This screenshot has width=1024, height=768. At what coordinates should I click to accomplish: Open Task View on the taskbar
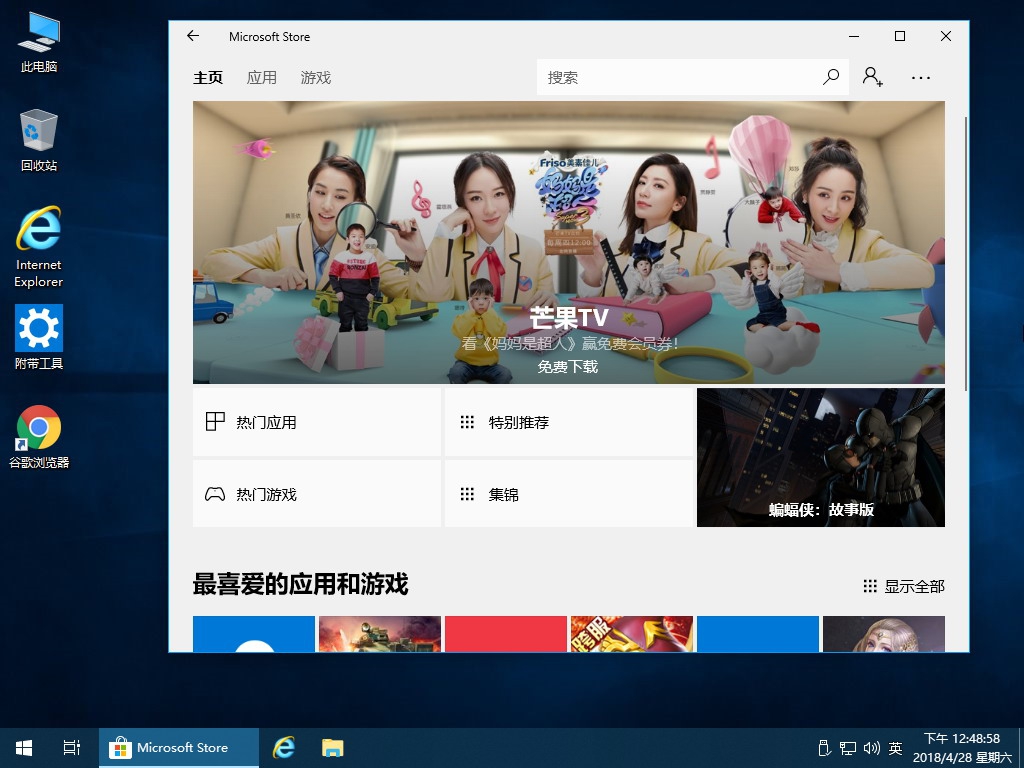tap(72, 748)
